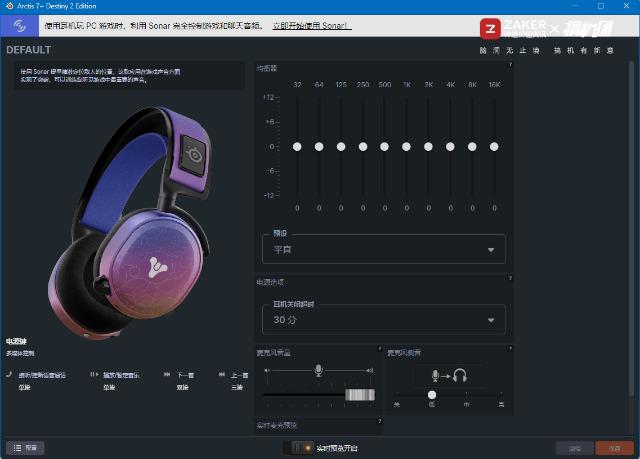This screenshot has height=459, width=640.
Task: Open the headset off timer dropdown 30 分
Action: 384,320
